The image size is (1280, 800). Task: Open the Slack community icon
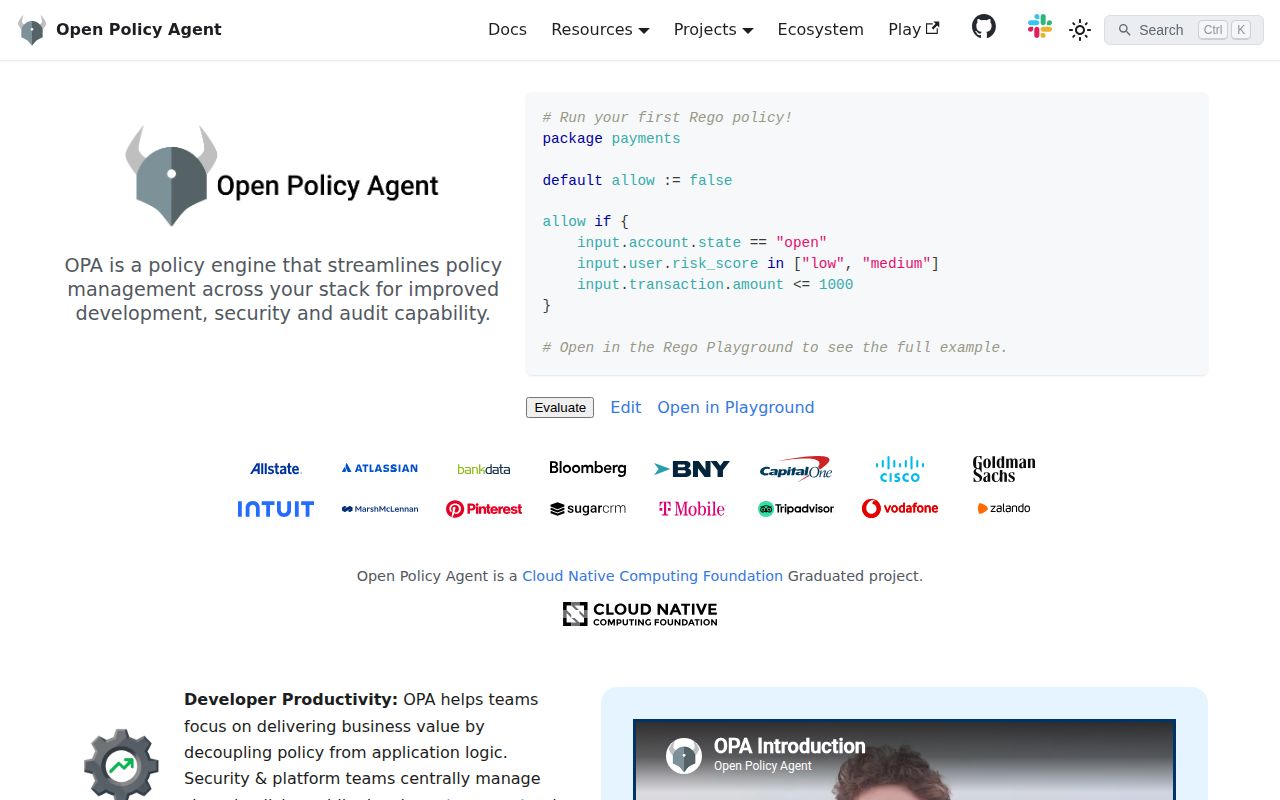tap(1040, 27)
